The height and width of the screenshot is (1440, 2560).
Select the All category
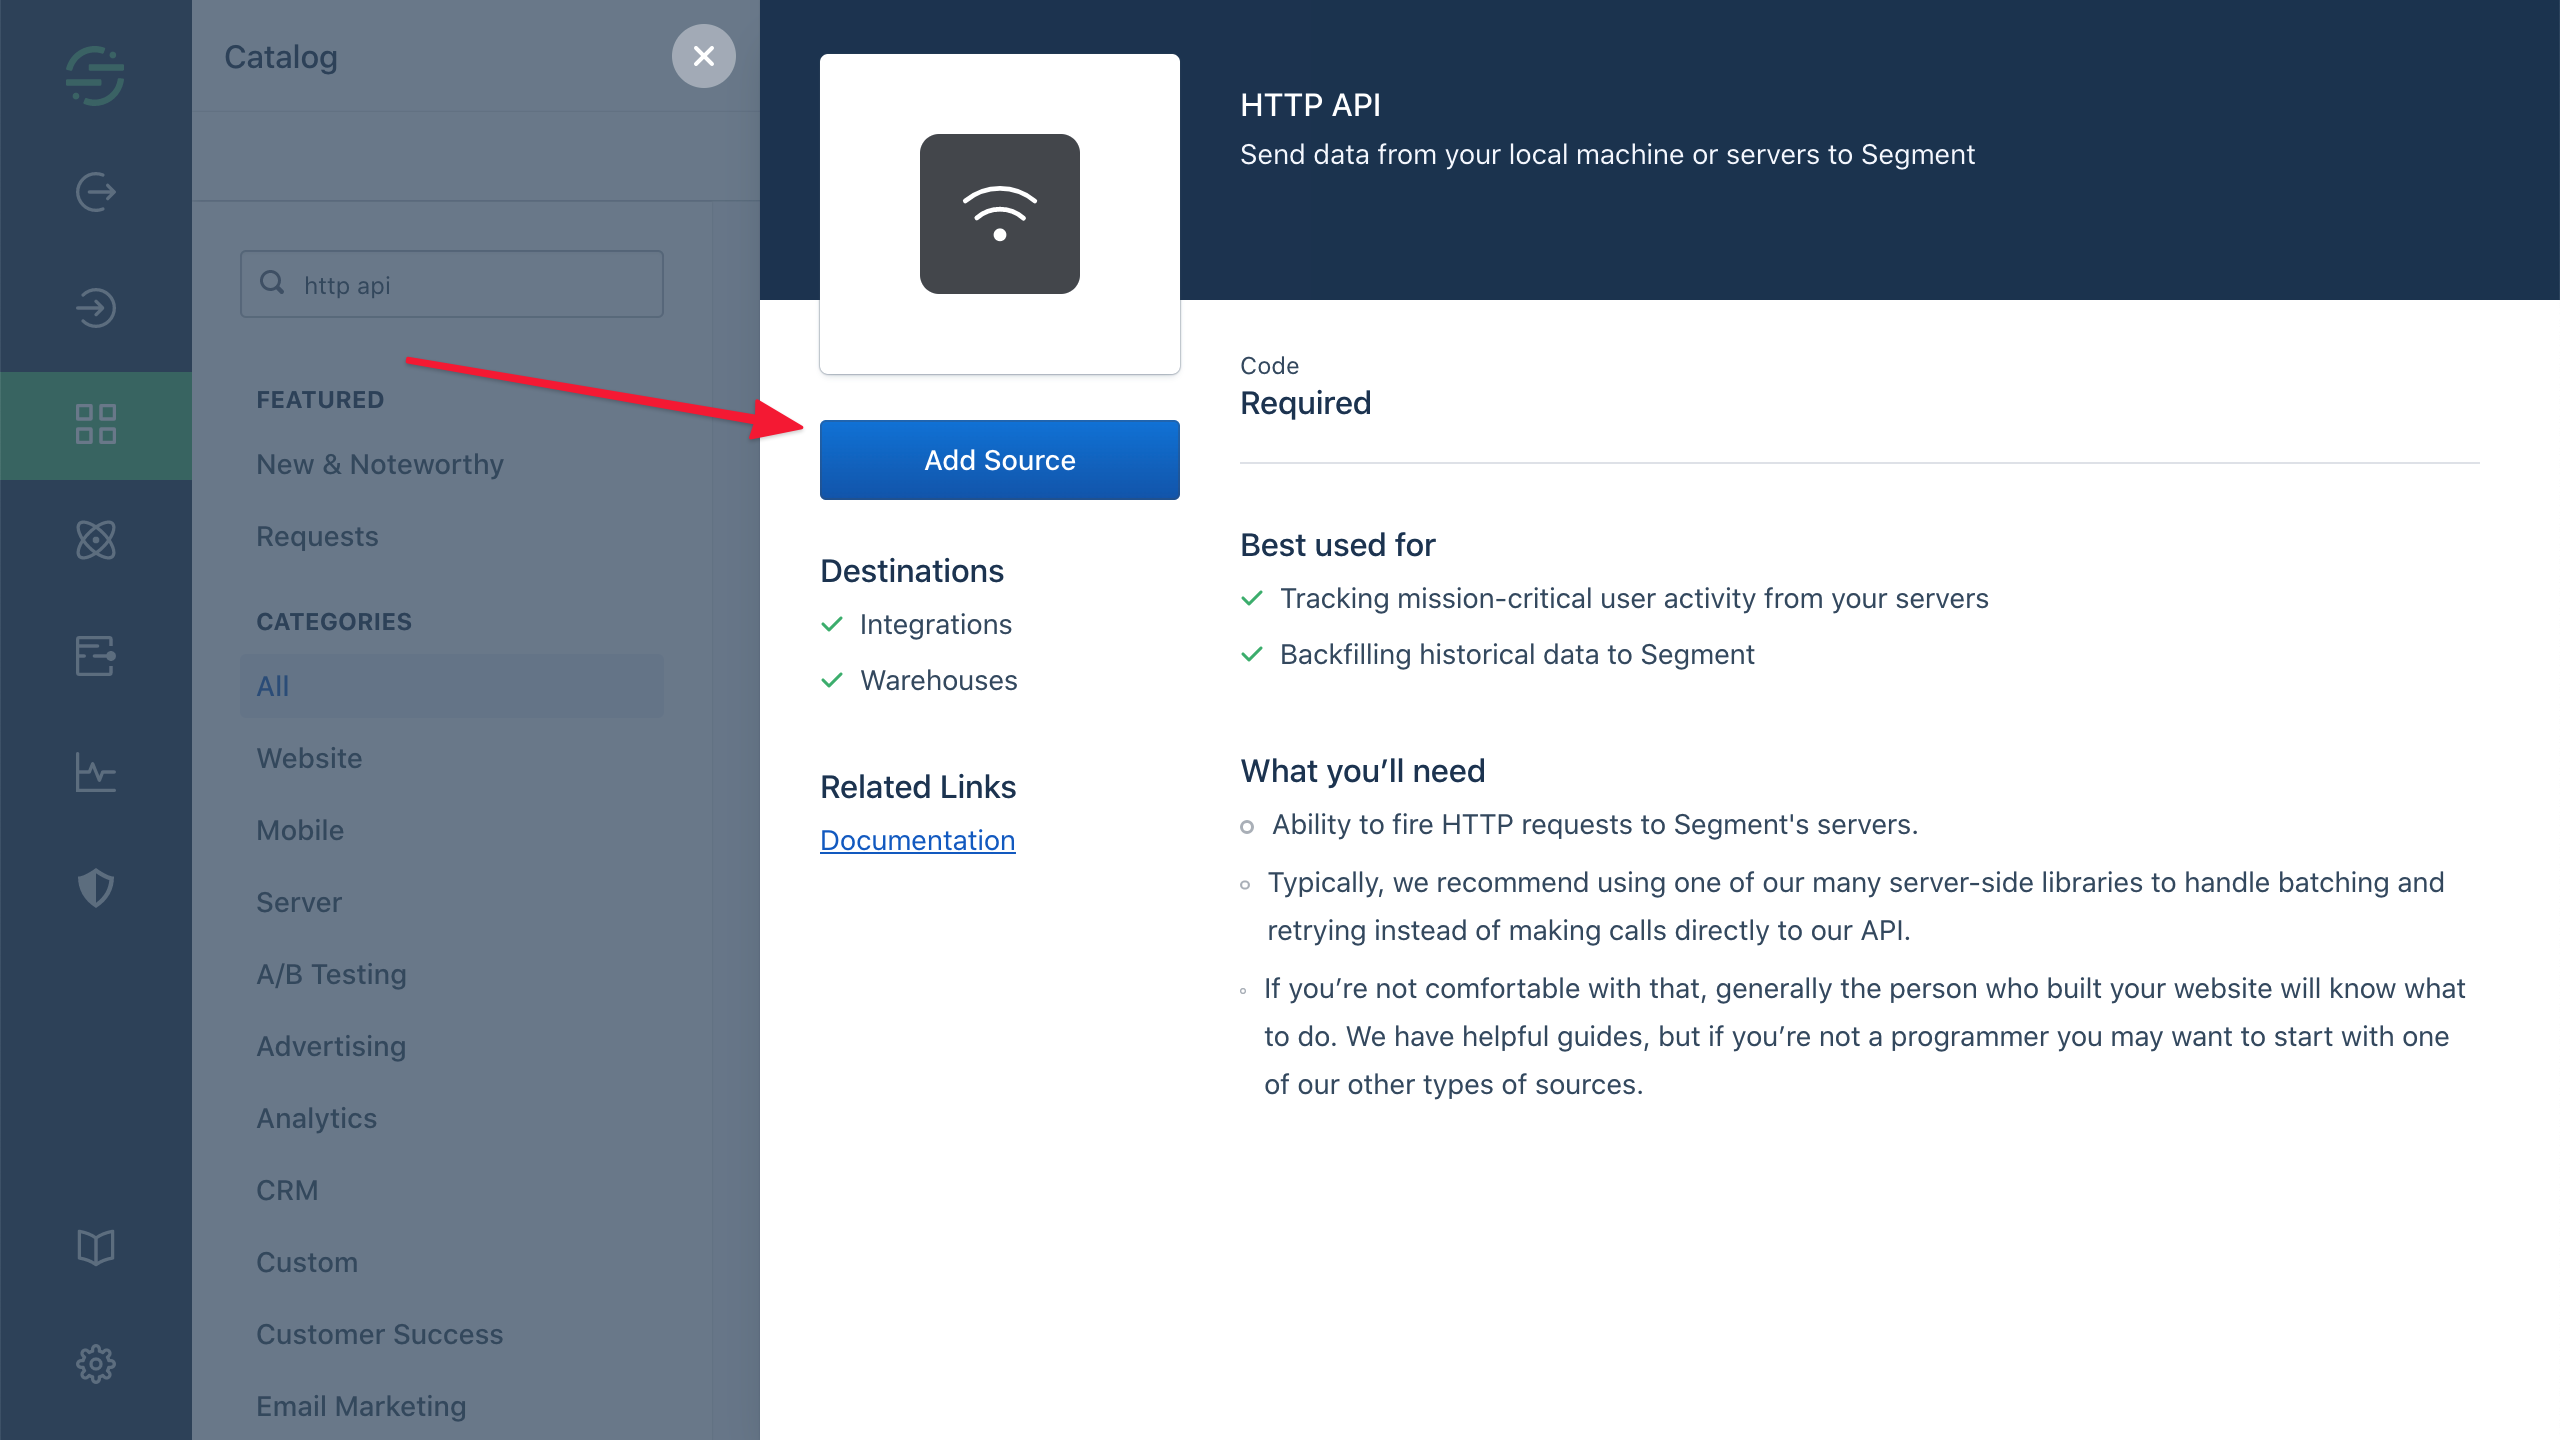coord(452,686)
